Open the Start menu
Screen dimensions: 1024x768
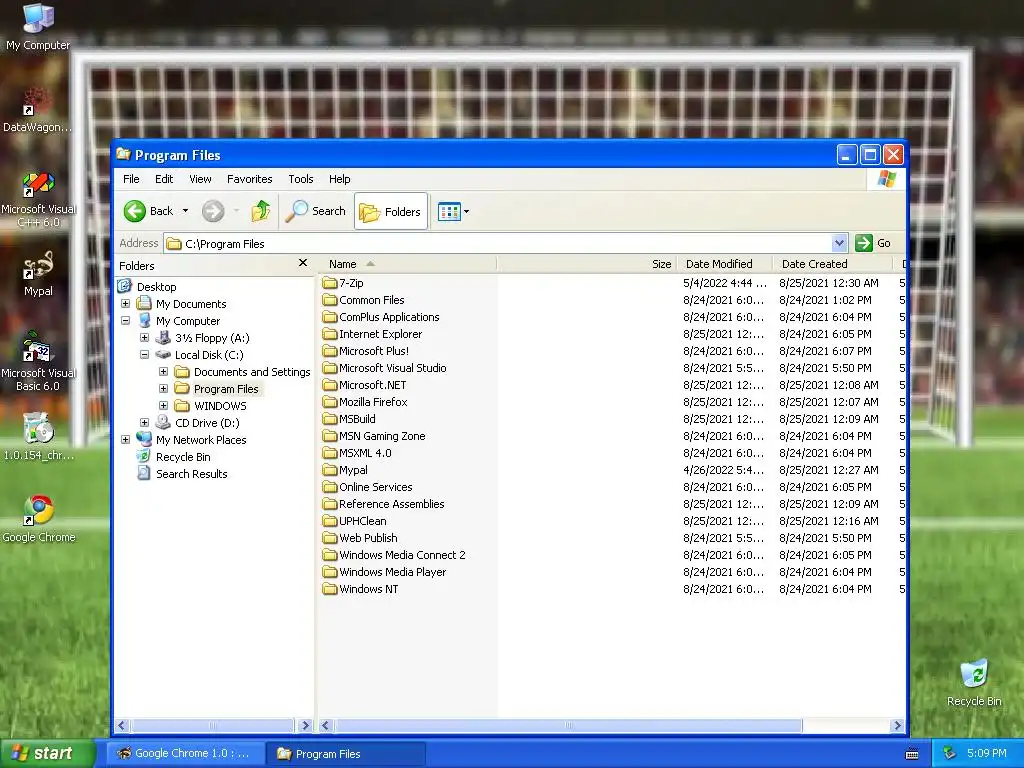(48, 754)
